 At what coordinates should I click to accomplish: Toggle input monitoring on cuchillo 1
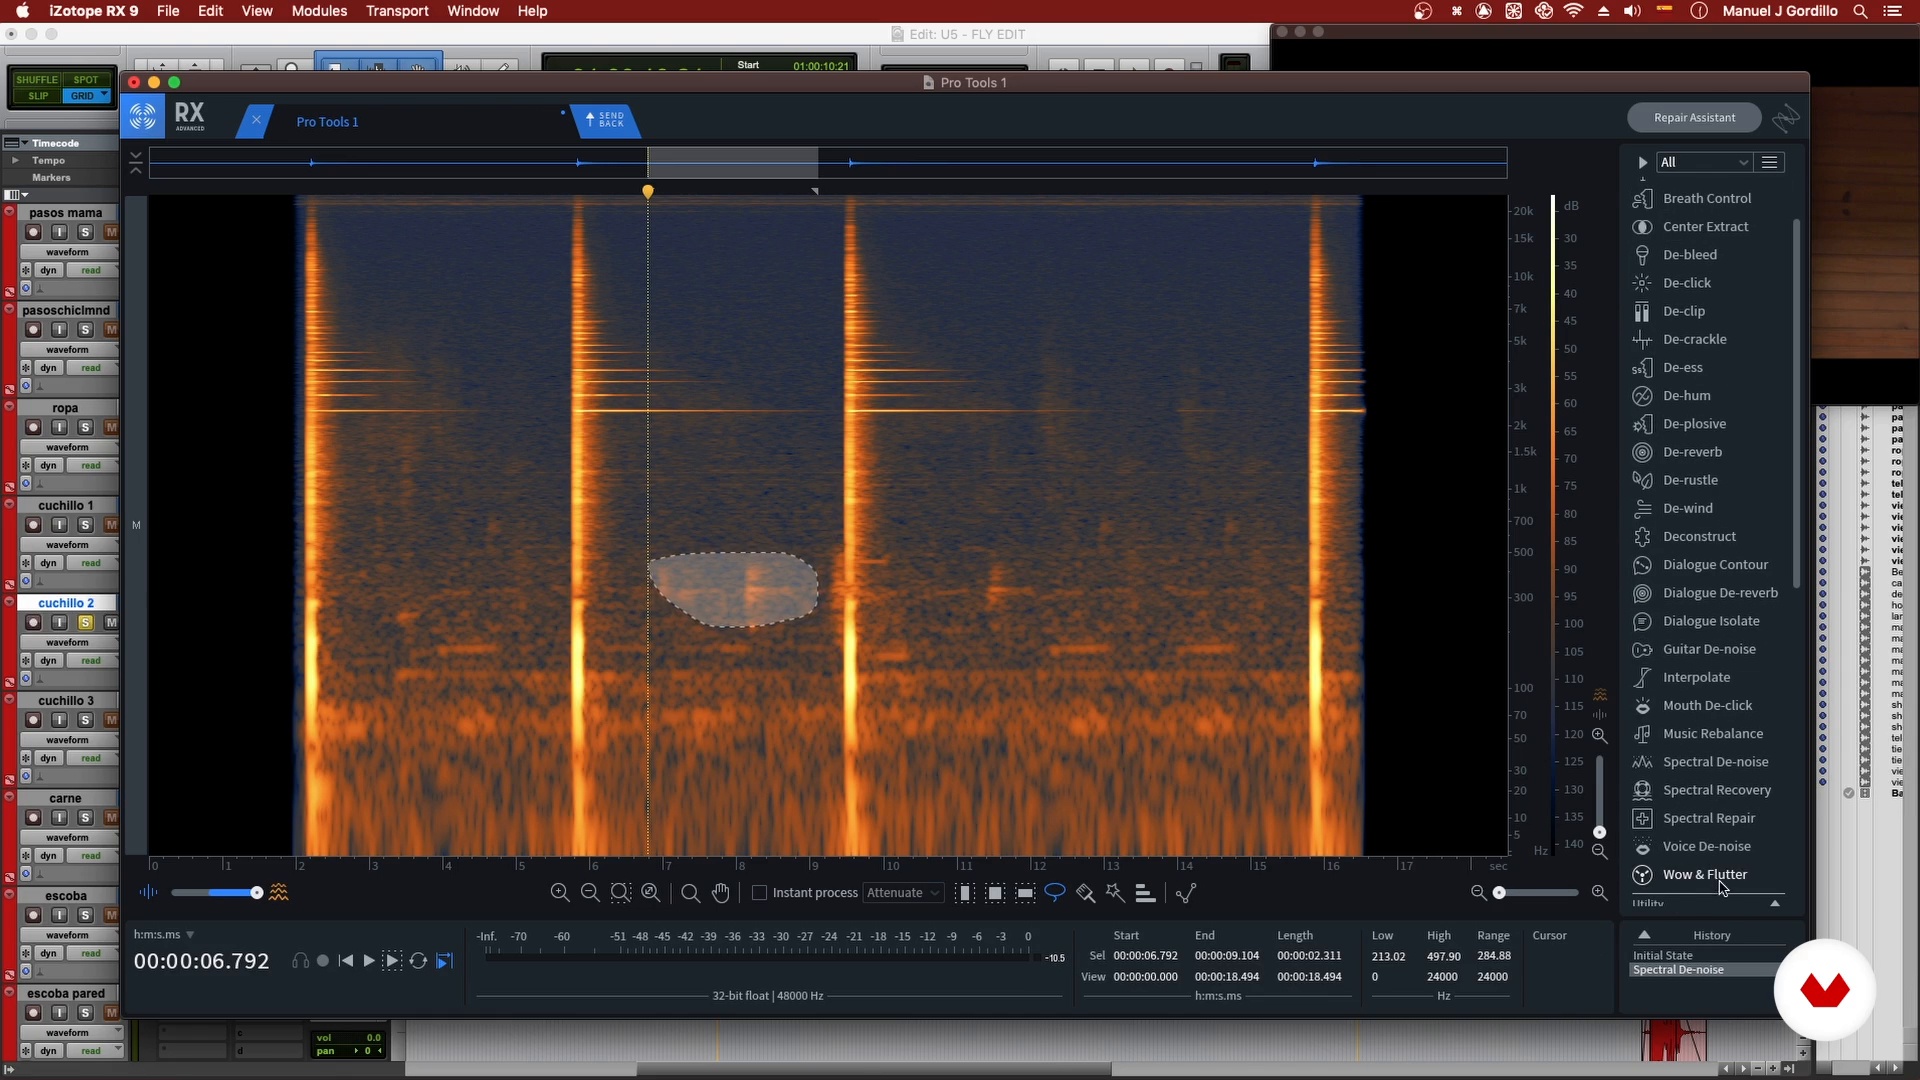59,525
